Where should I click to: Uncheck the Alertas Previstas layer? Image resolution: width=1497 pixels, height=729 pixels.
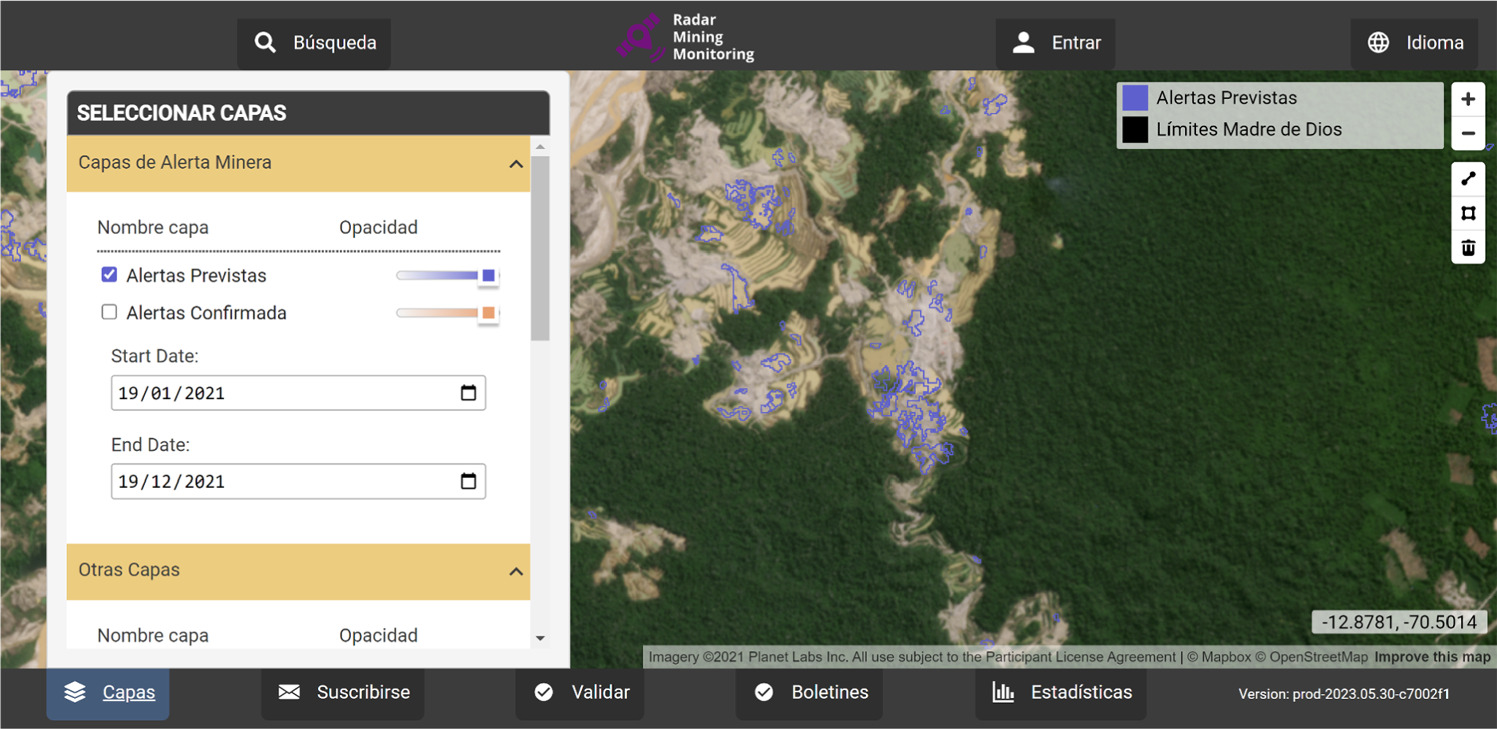(x=109, y=274)
